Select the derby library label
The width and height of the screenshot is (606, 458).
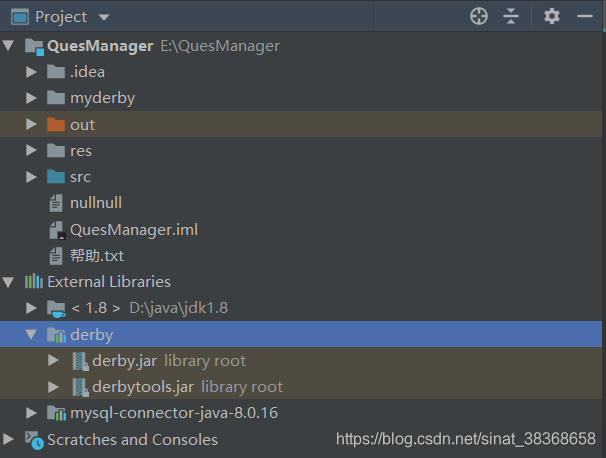click(x=92, y=335)
